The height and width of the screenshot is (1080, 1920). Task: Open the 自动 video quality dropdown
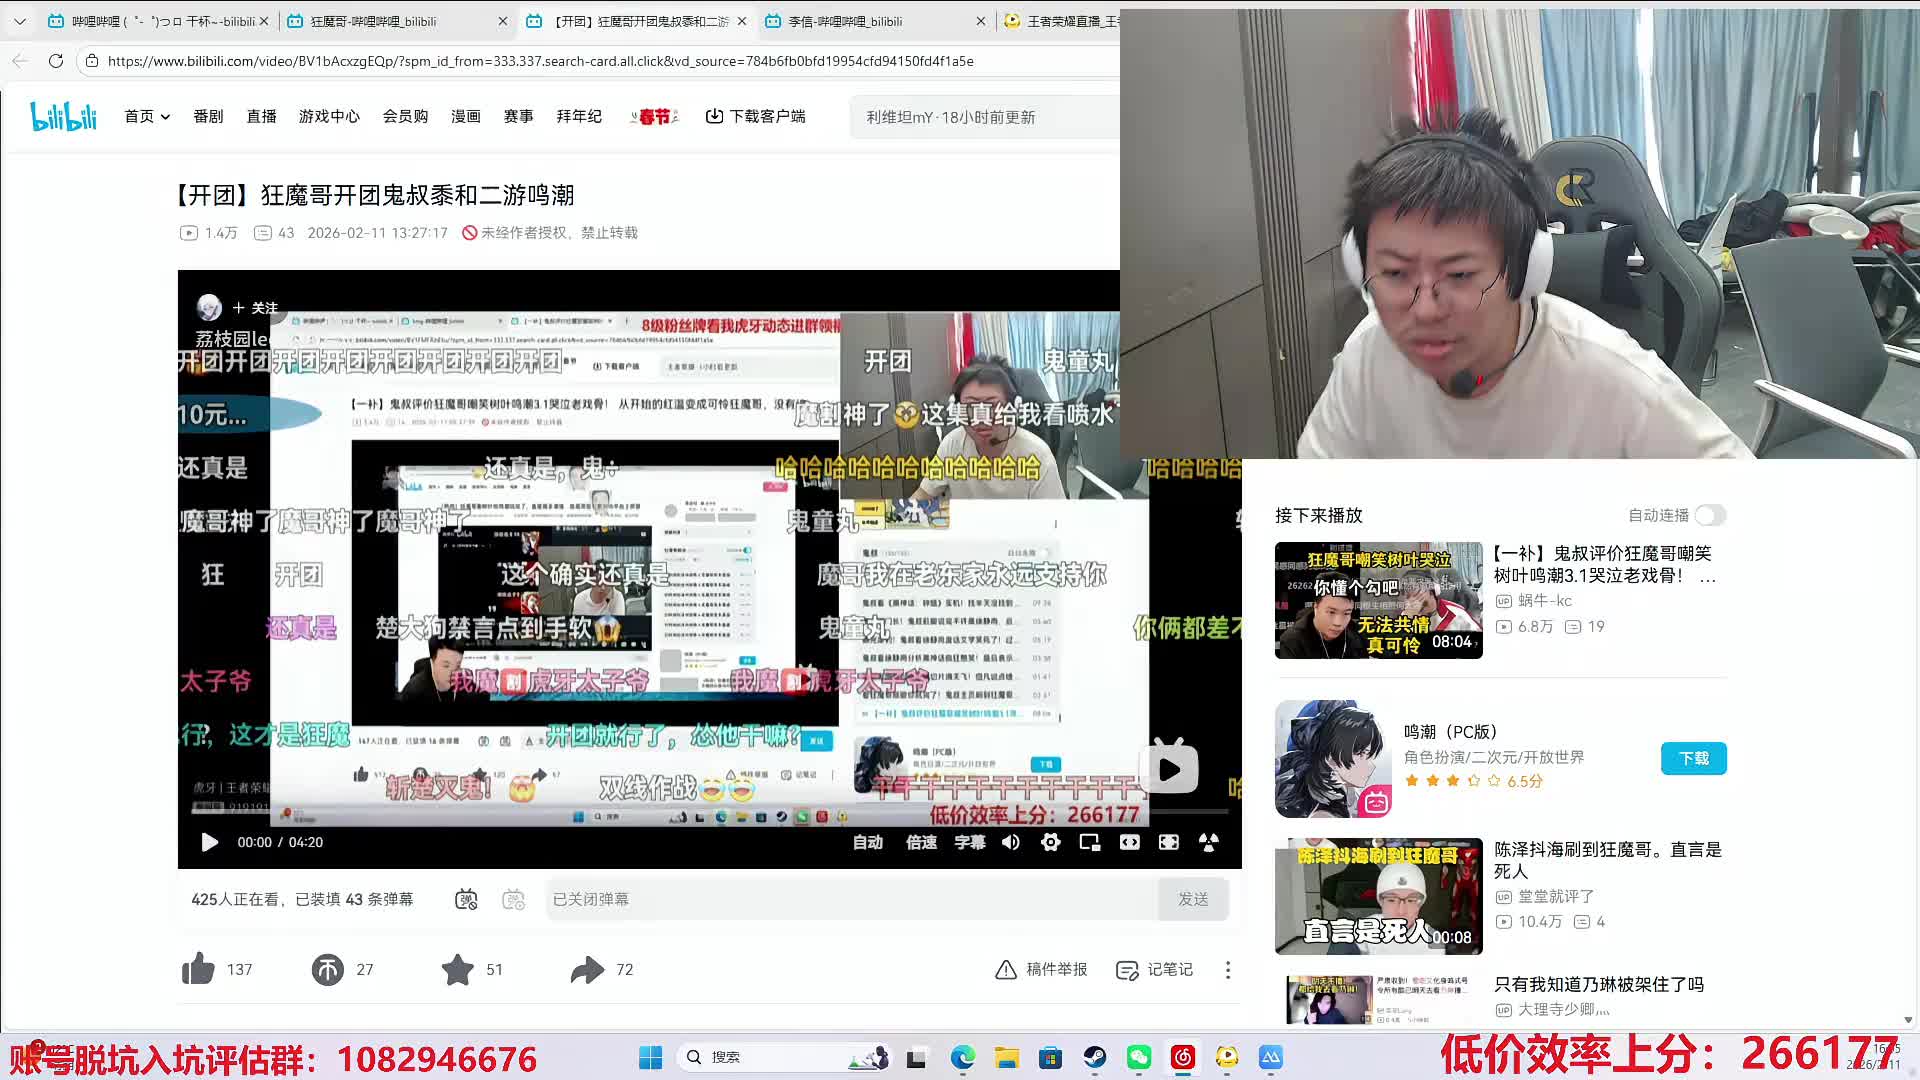click(x=867, y=843)
